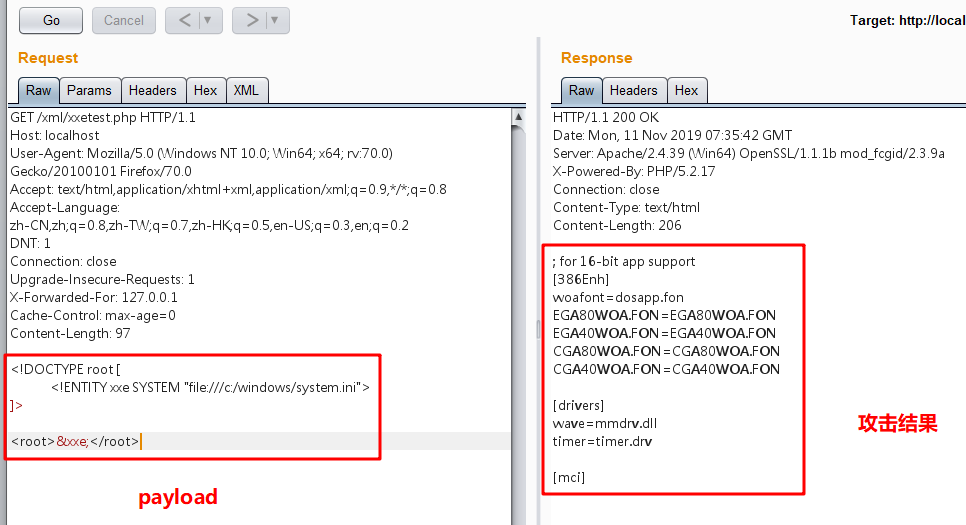Viewport: 966px width, 525px height.
Task: Click the divider handle between Request and Response
Action: 538,329
